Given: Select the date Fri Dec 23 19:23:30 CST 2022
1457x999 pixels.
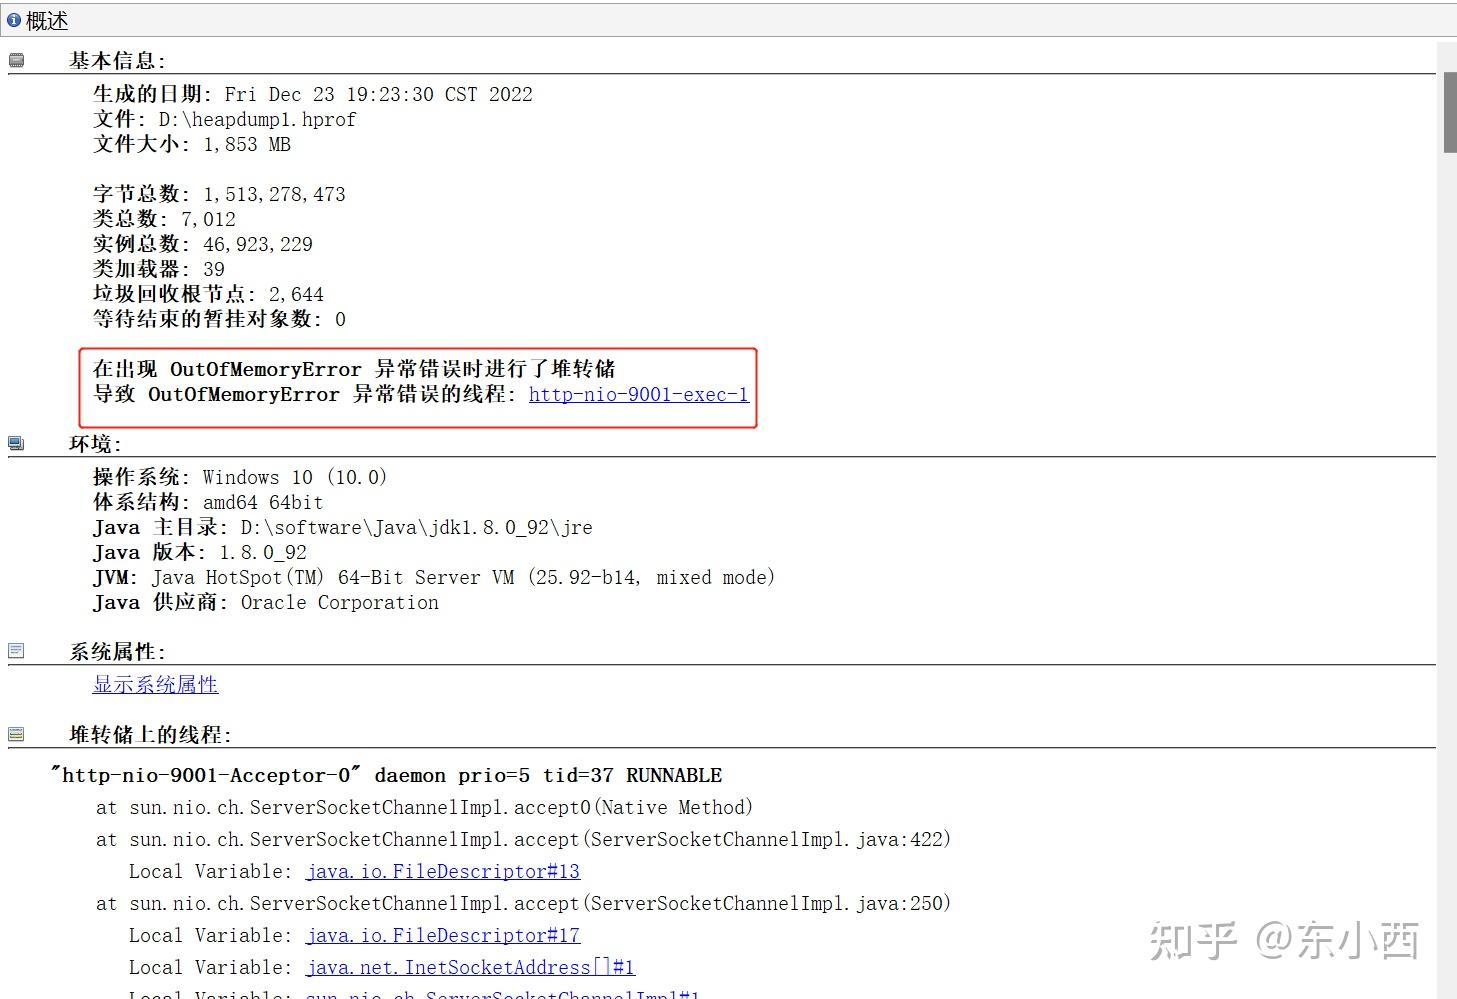Looking at the screenshot, I should [378, 94].
